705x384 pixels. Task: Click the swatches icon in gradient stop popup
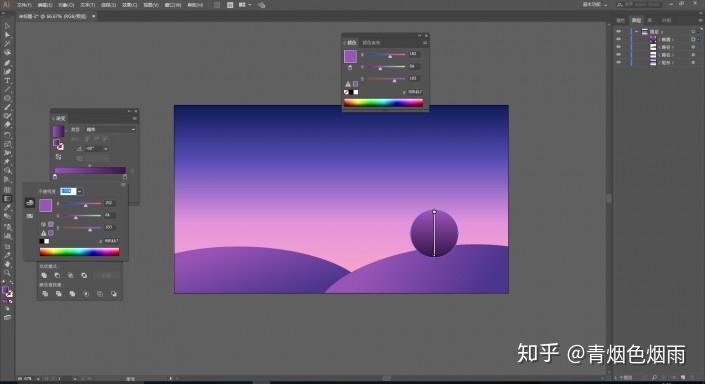coord(30,216)
